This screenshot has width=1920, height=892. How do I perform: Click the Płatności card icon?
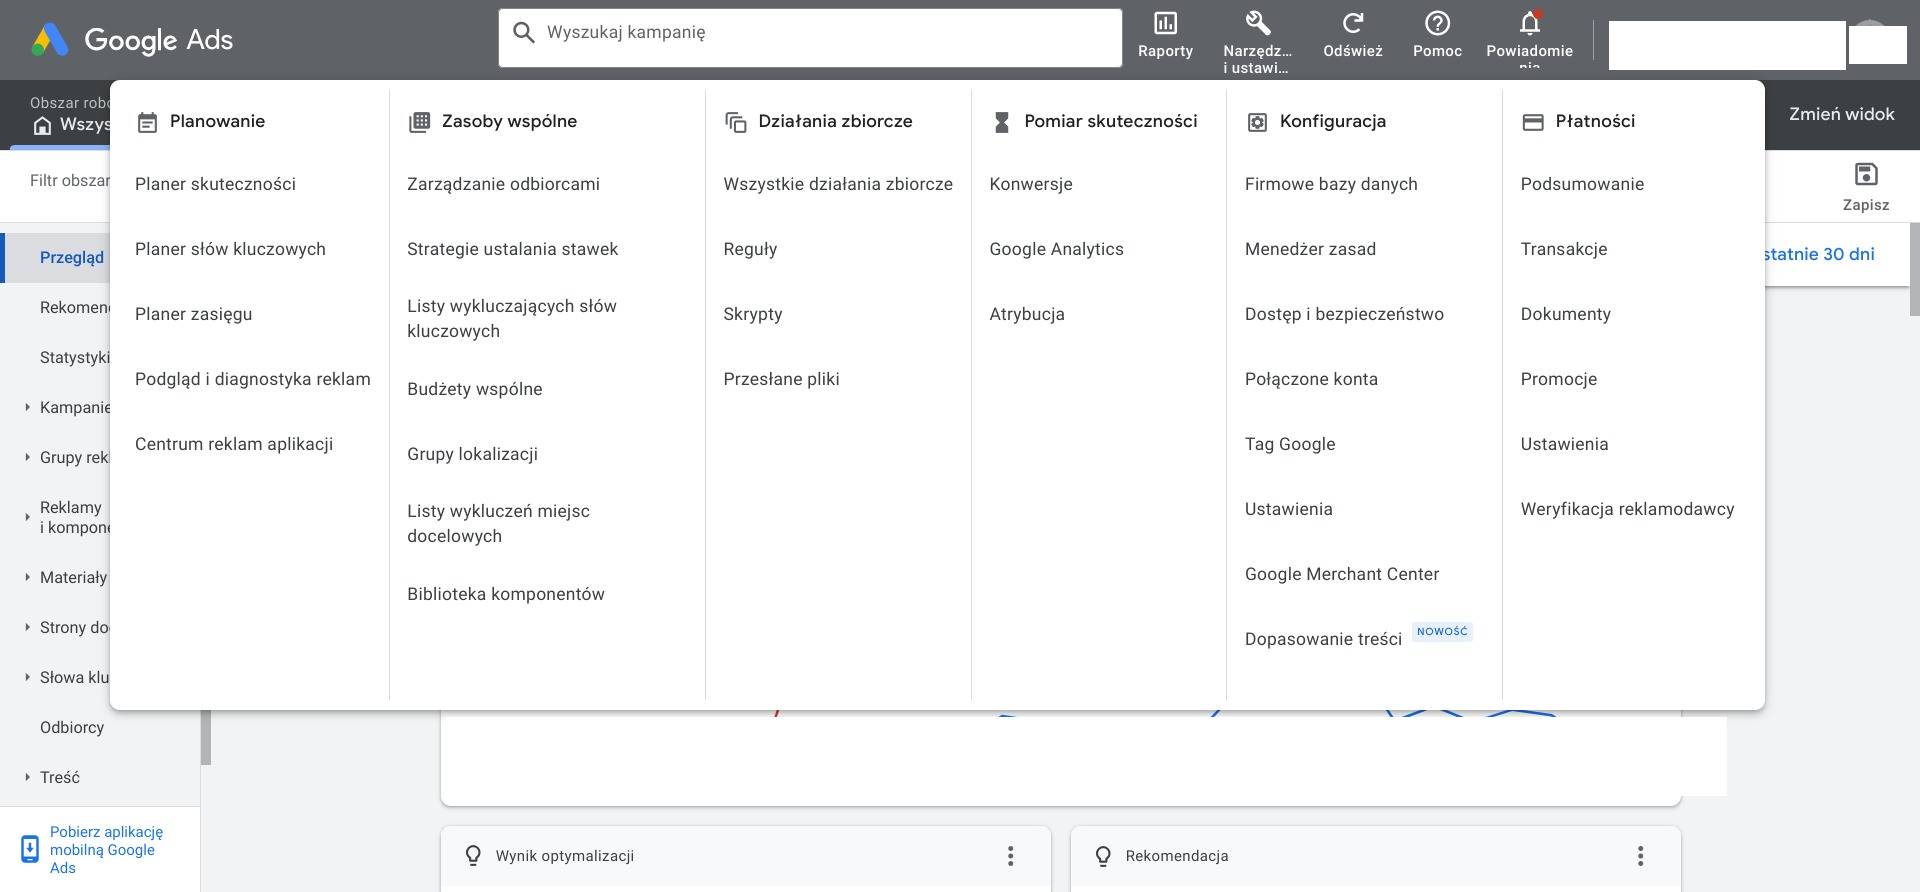coord(1533,122)
